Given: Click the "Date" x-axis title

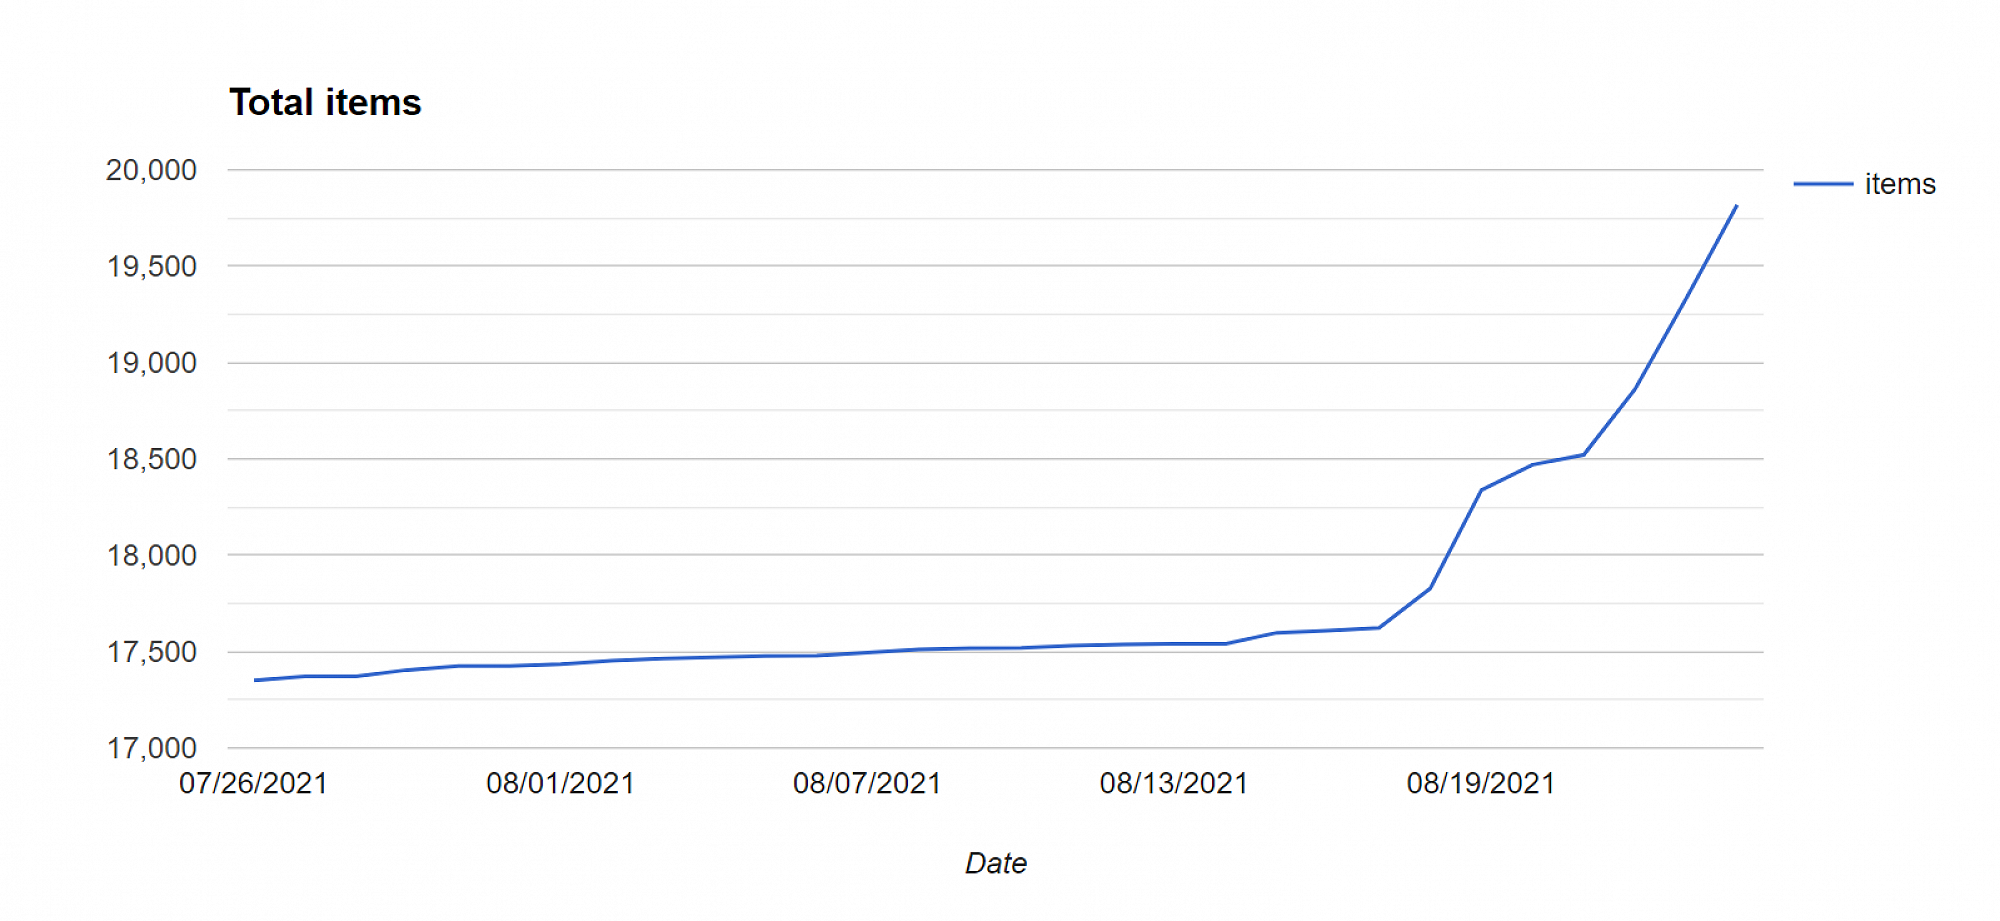Looking at the screenshot, I should (x=995, y=863).
